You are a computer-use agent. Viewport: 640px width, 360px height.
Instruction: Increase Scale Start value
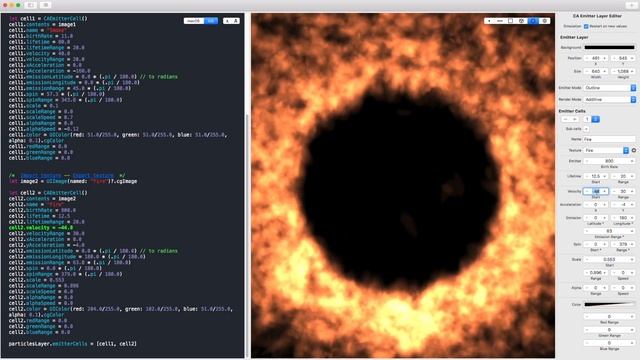(x=632, y=260)
